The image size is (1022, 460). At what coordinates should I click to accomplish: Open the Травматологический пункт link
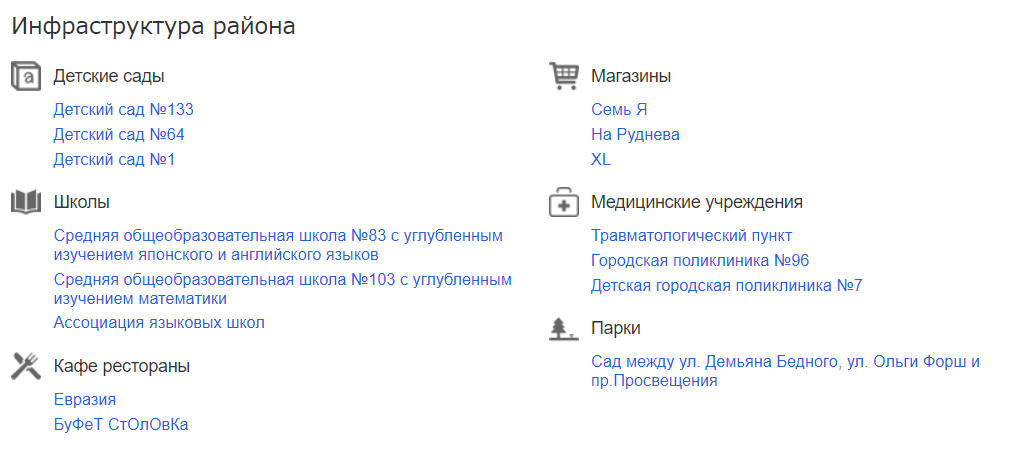point(691,236)
